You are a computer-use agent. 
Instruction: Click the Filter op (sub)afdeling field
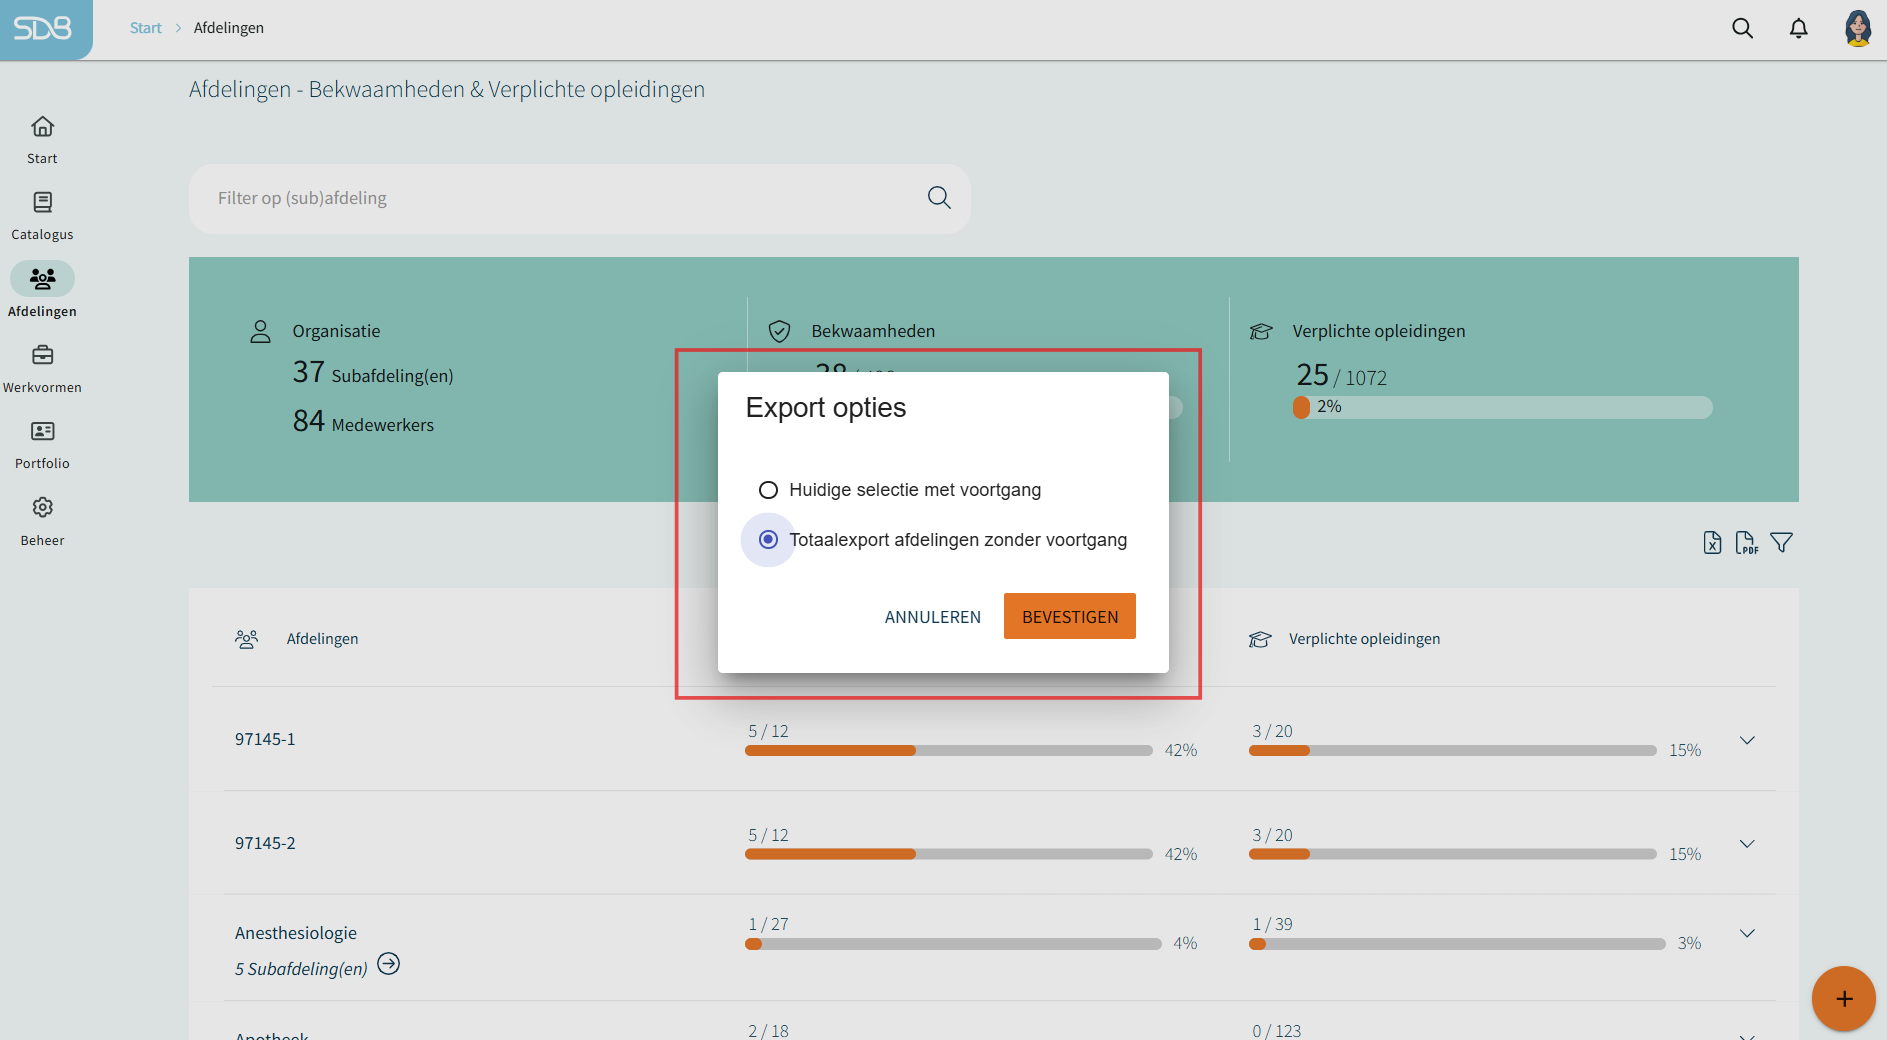click(560, 198)
